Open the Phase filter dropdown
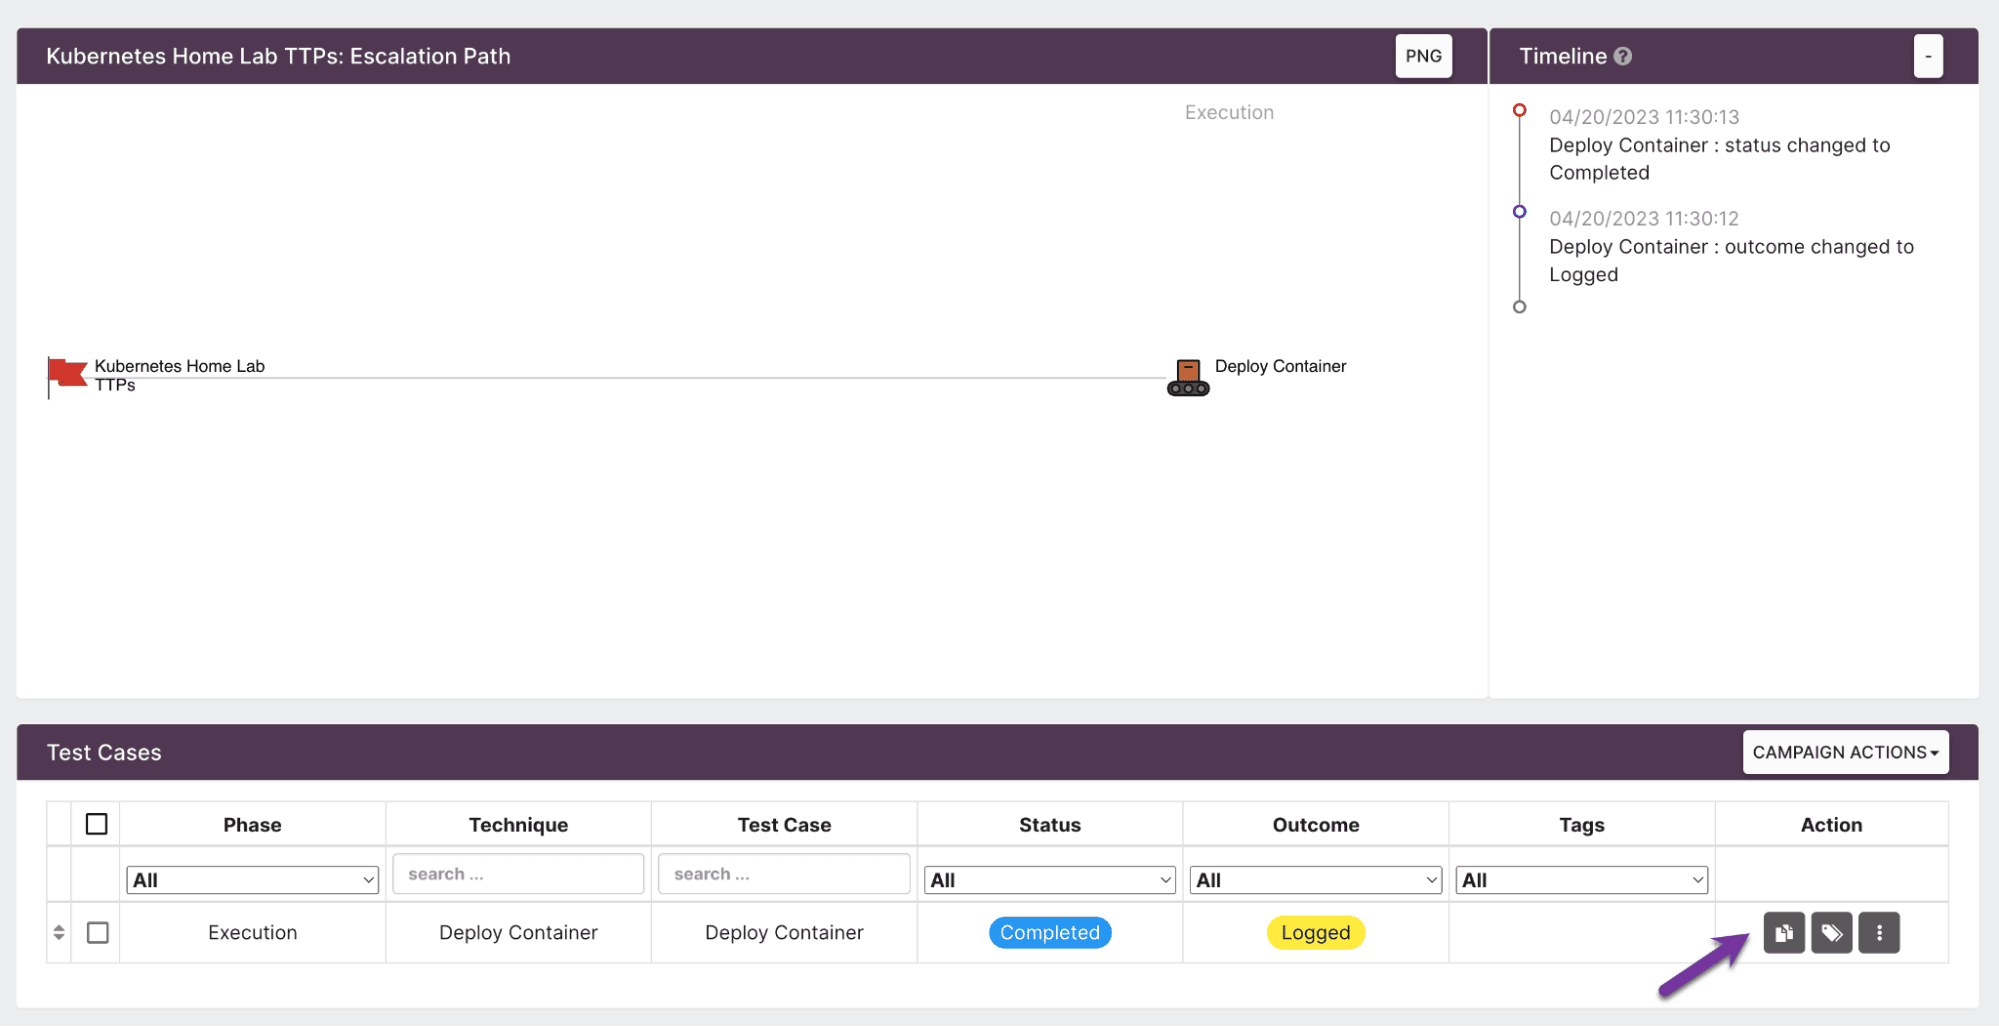Image resolution: width=1999 pixels, height=1026 pixels. (x=252, y=880)
